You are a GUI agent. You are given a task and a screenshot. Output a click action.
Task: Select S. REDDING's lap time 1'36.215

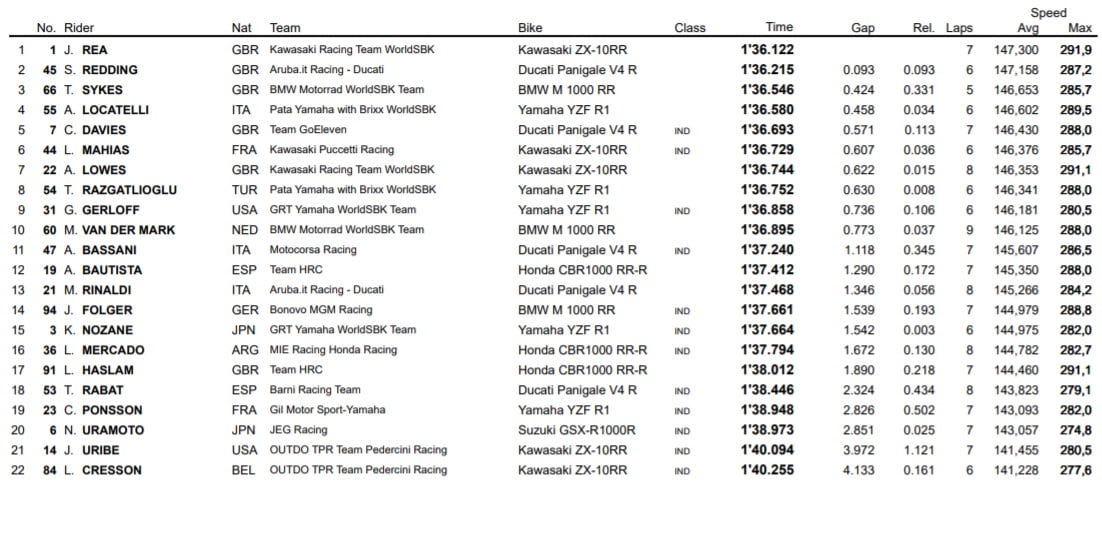point(768,70)
